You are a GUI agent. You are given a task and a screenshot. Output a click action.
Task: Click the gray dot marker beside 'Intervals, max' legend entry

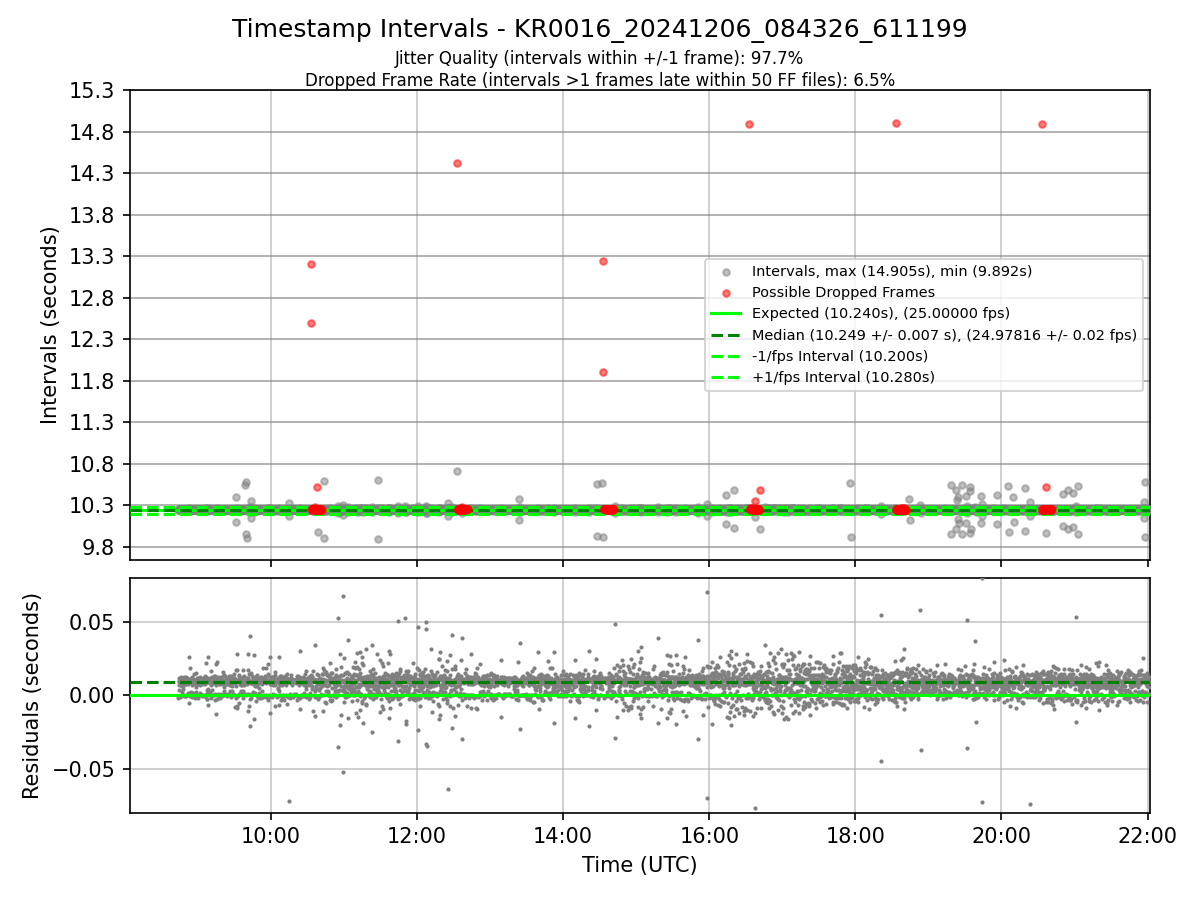727,271
